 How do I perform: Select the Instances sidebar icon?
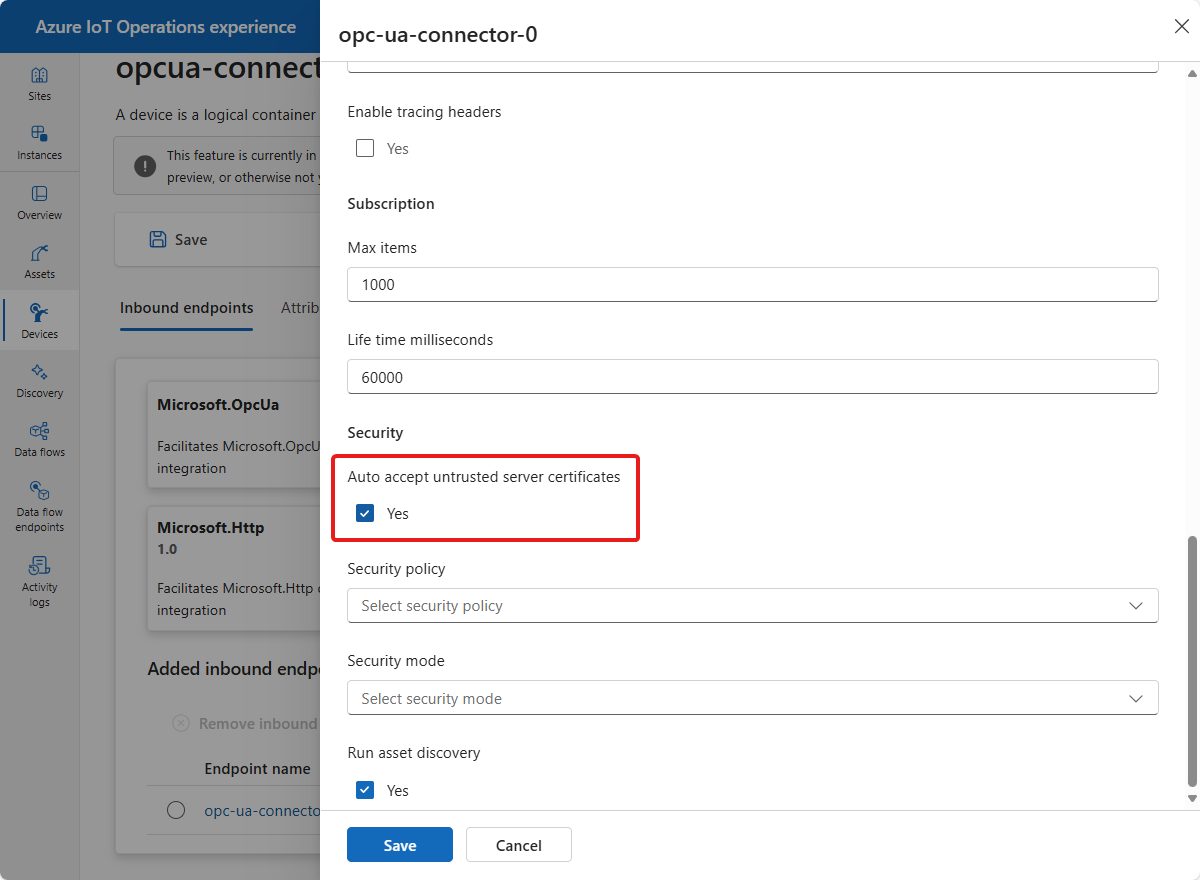pos(39,143)
